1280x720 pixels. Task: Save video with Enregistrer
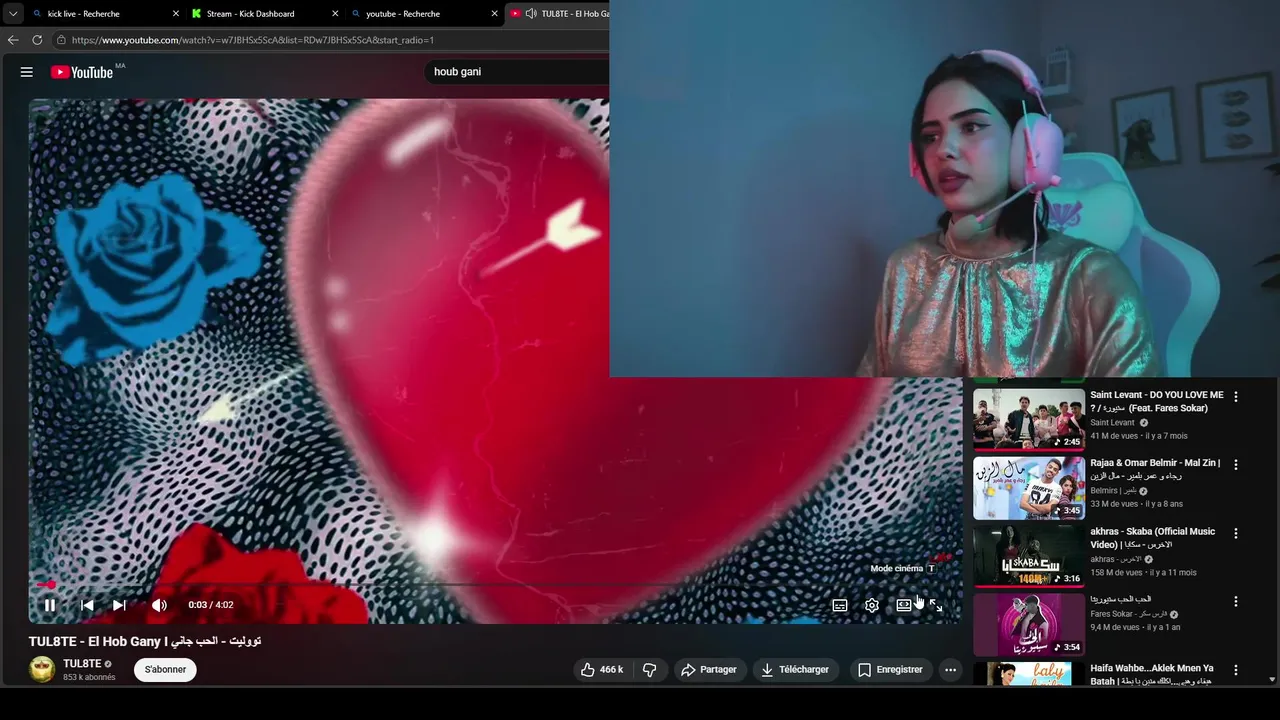click(x=890, y=669)
